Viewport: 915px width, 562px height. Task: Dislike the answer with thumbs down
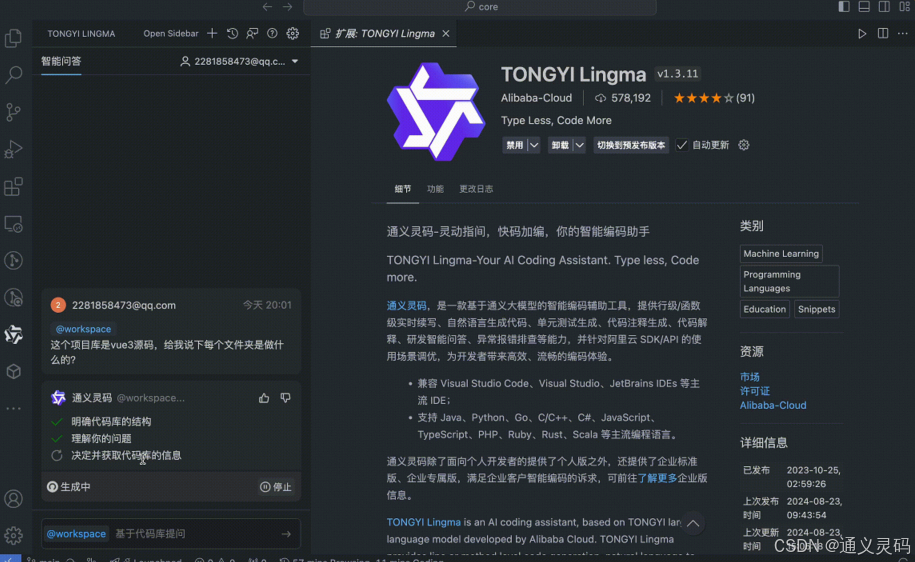pos(285,397)
